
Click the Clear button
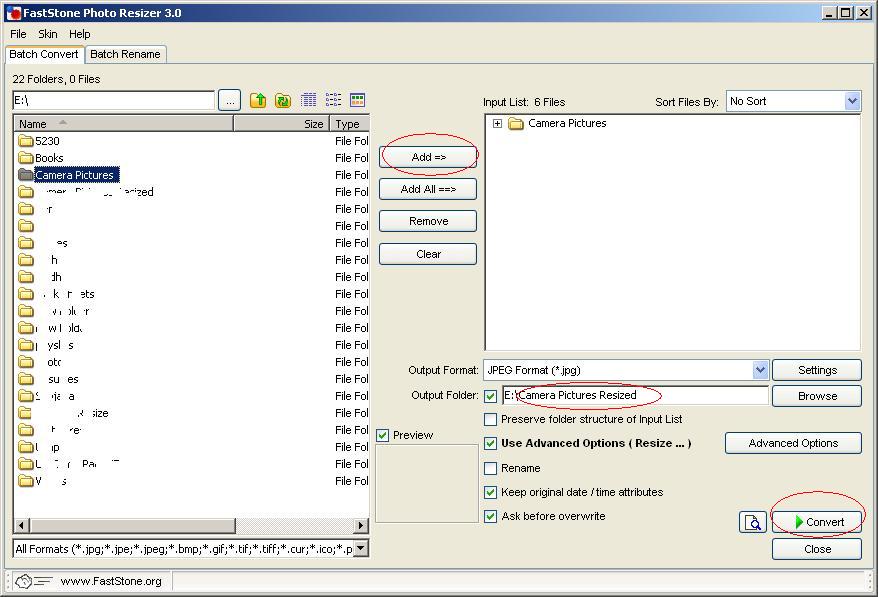[x=428, y=254]
